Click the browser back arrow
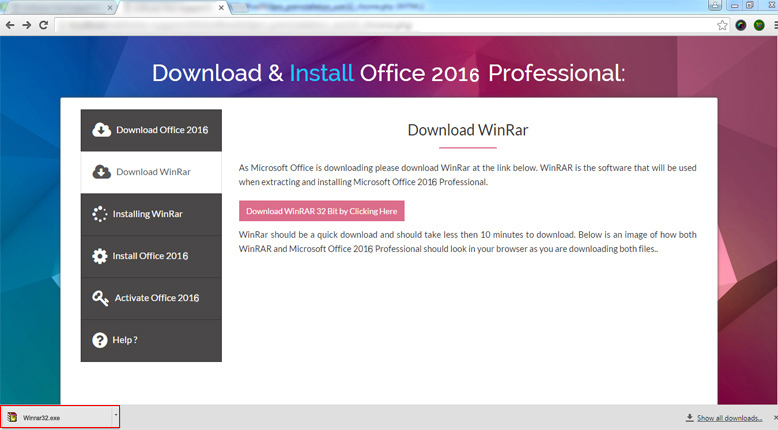The height and width of the screenshot is (430, 778). click(10, 25)
